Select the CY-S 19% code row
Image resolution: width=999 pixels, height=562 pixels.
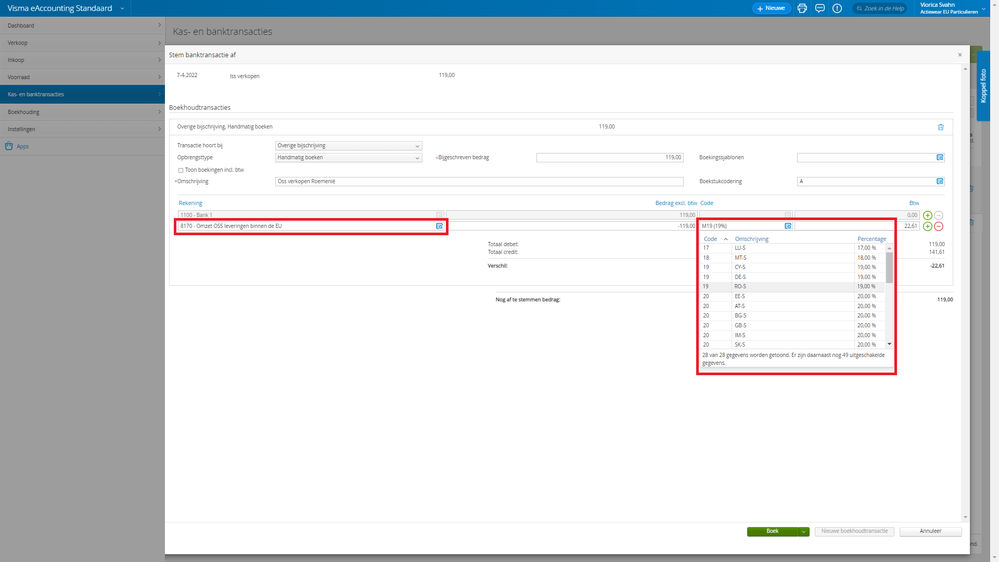click(x=793, y=267)
